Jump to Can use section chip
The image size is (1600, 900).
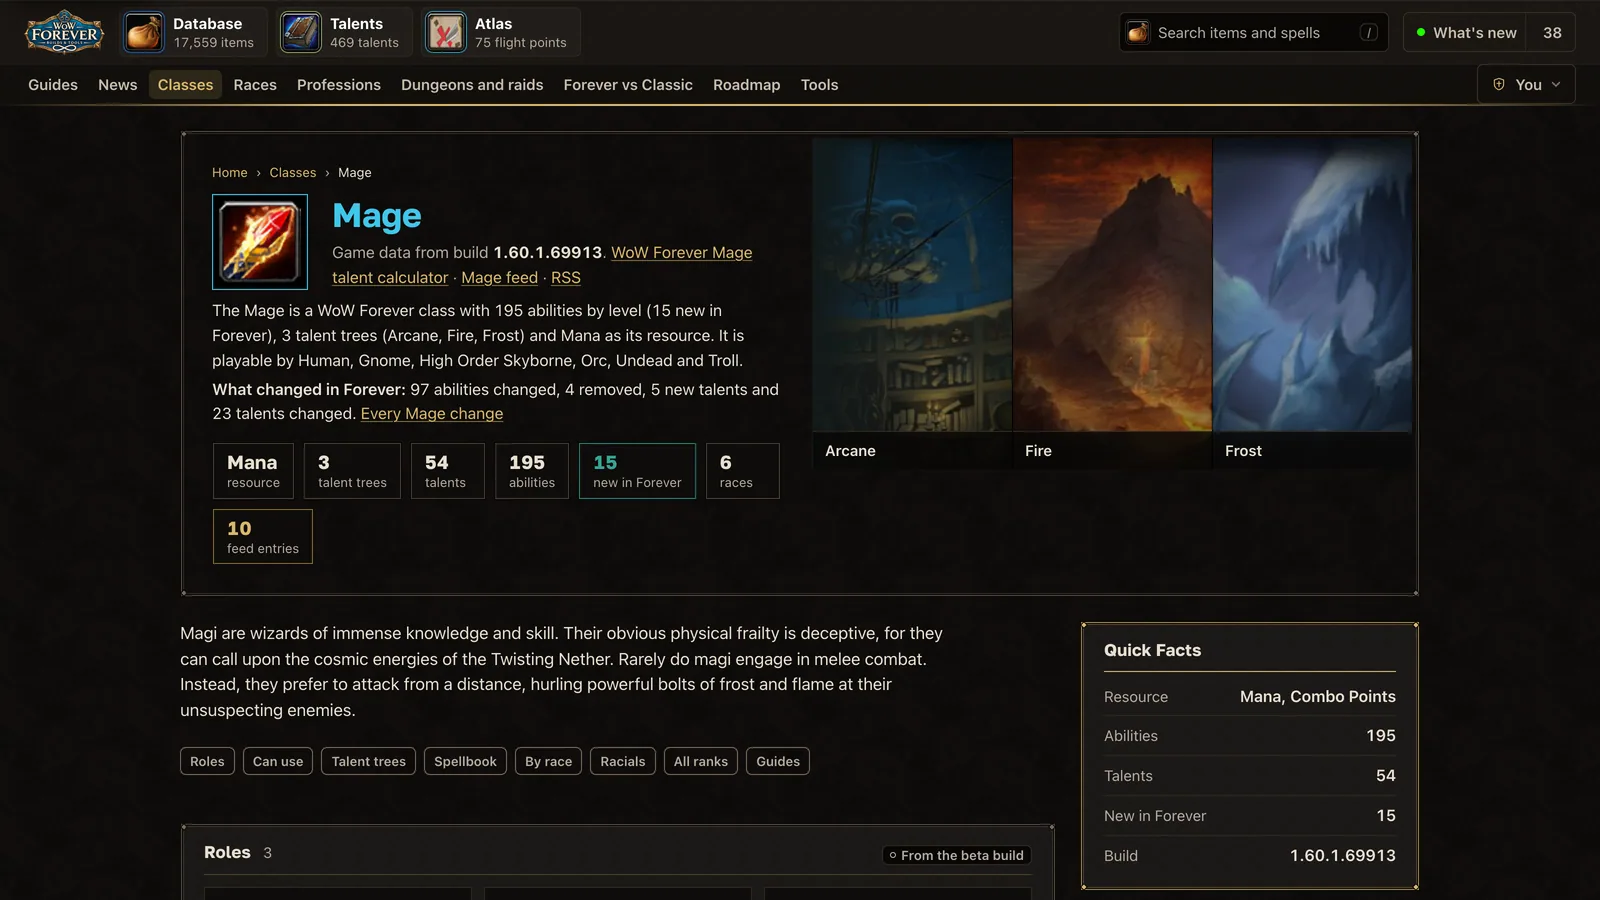pyautogui.click(x=278, y=762)
